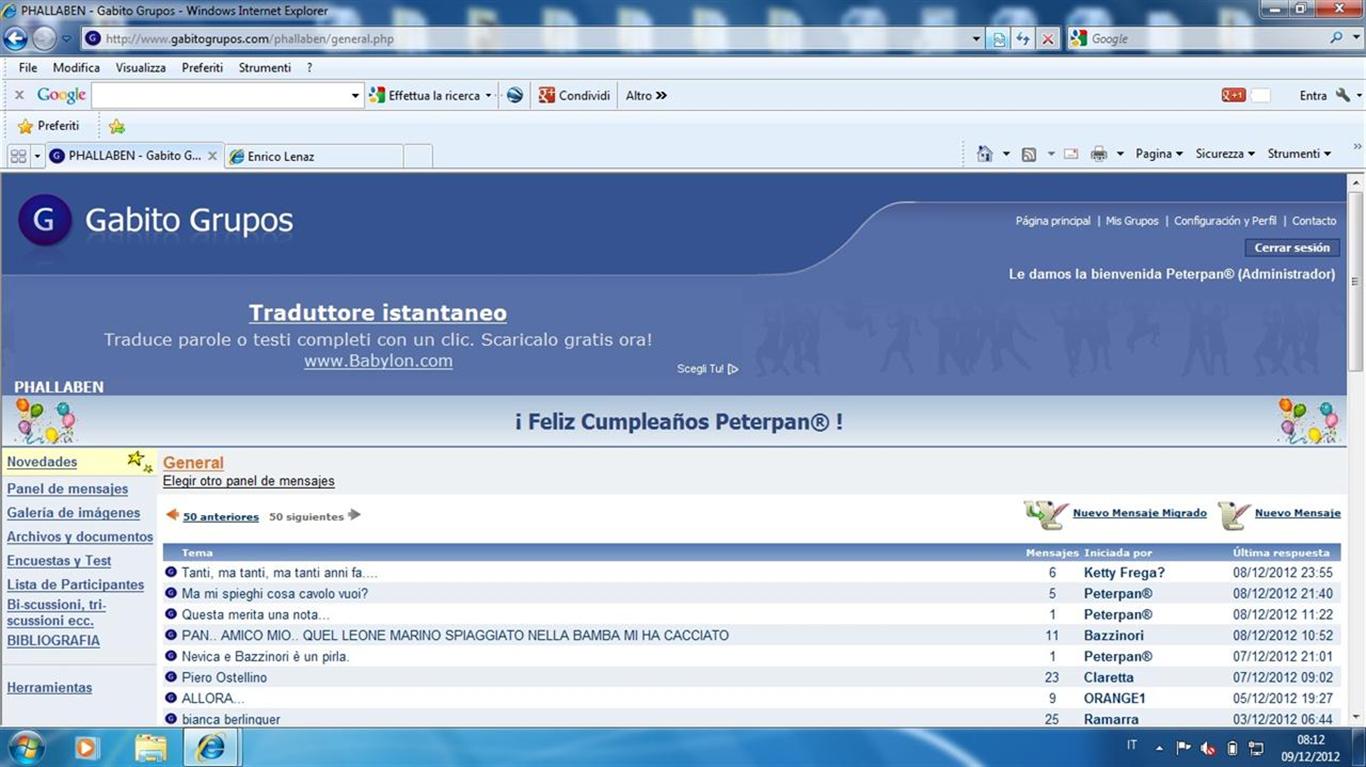
Task: Close the Google toolbar with its X
Action: pyautogui.click(x=19, y=95)
